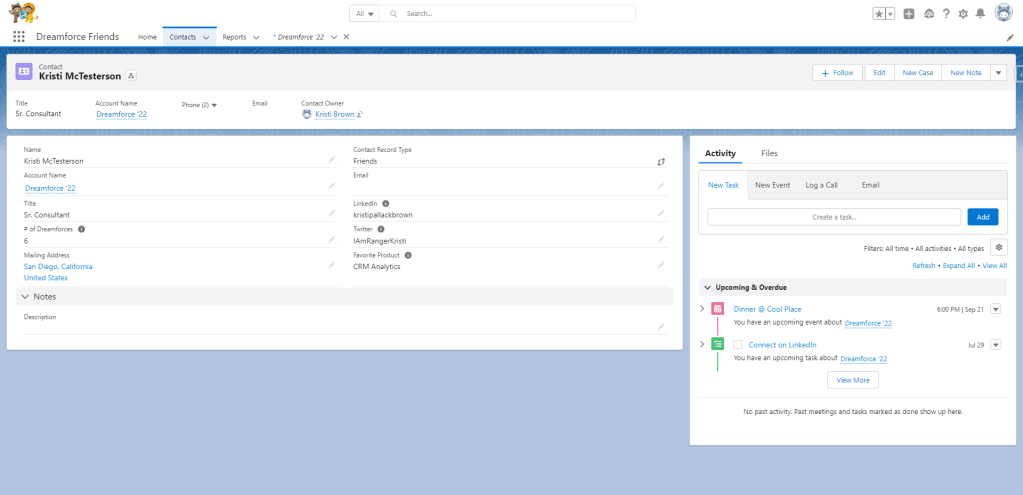Click the Setup gear icon
Viewport: 1023px width, 495px height.
[963, 14]
